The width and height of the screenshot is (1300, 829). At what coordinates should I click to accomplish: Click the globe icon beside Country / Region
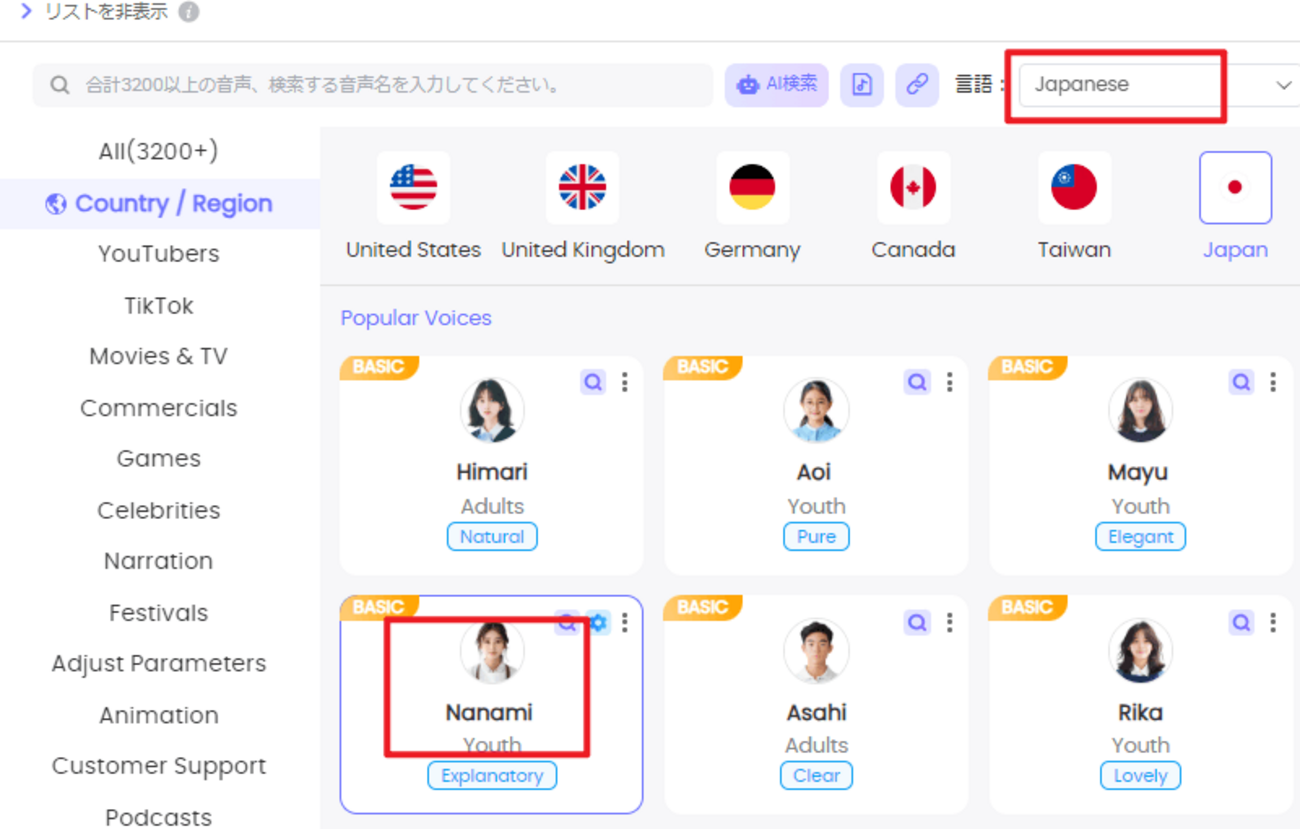pyautogui.click(x=58, y=203)
